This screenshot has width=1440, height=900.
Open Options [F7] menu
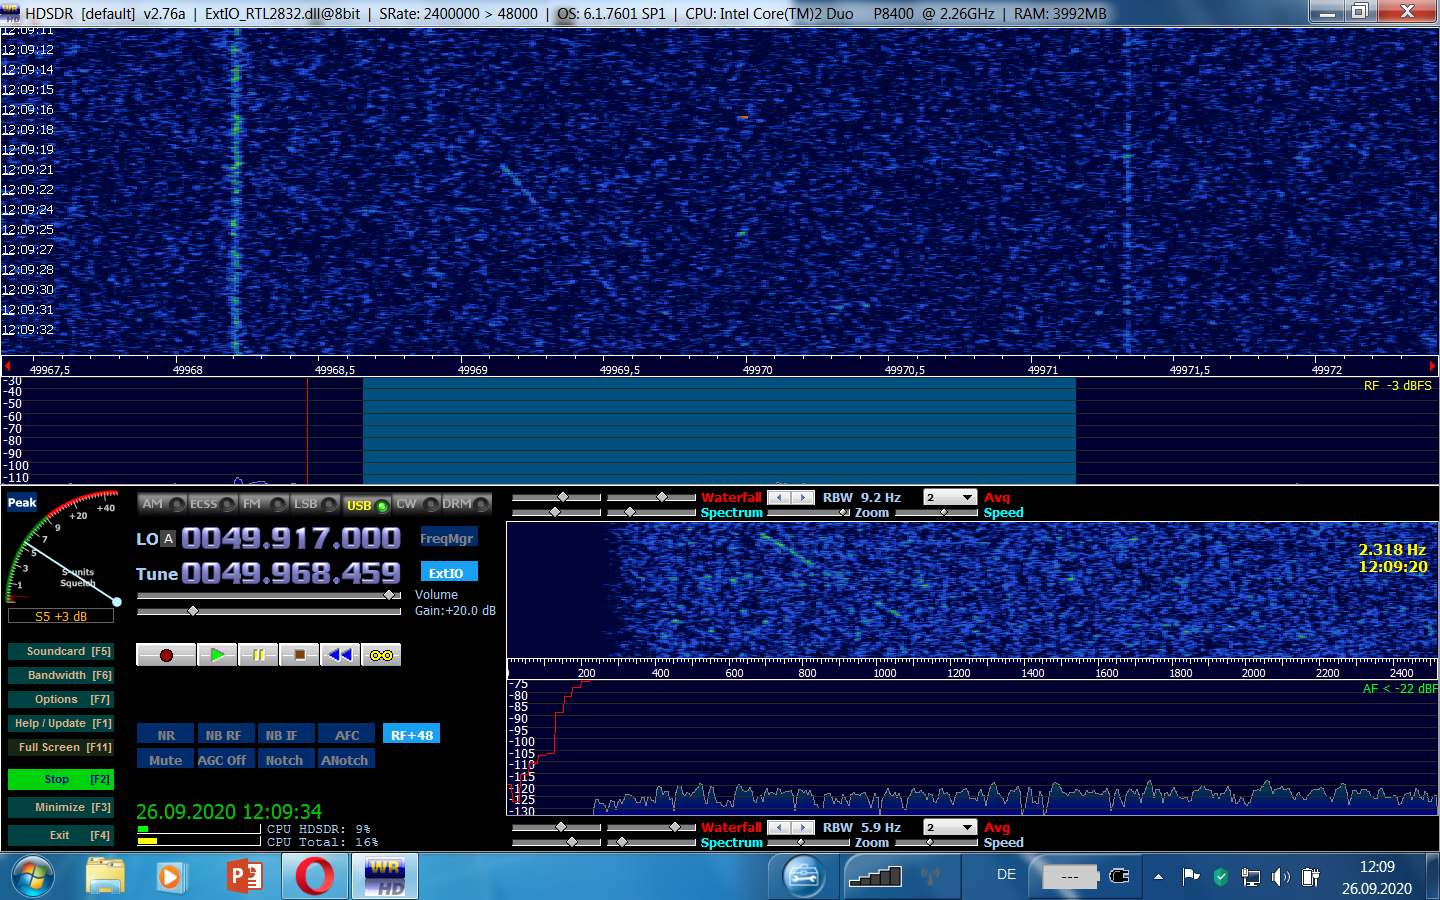click(61, 699)
